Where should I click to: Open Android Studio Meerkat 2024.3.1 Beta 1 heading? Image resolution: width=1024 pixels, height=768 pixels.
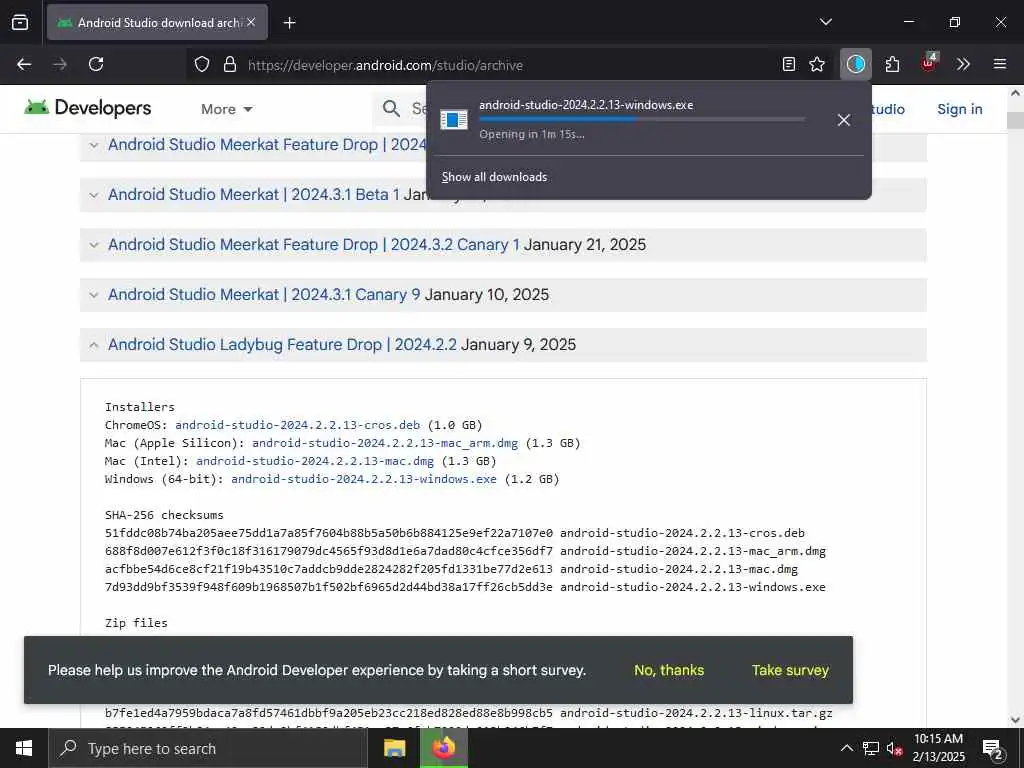[x=253, y=195]
